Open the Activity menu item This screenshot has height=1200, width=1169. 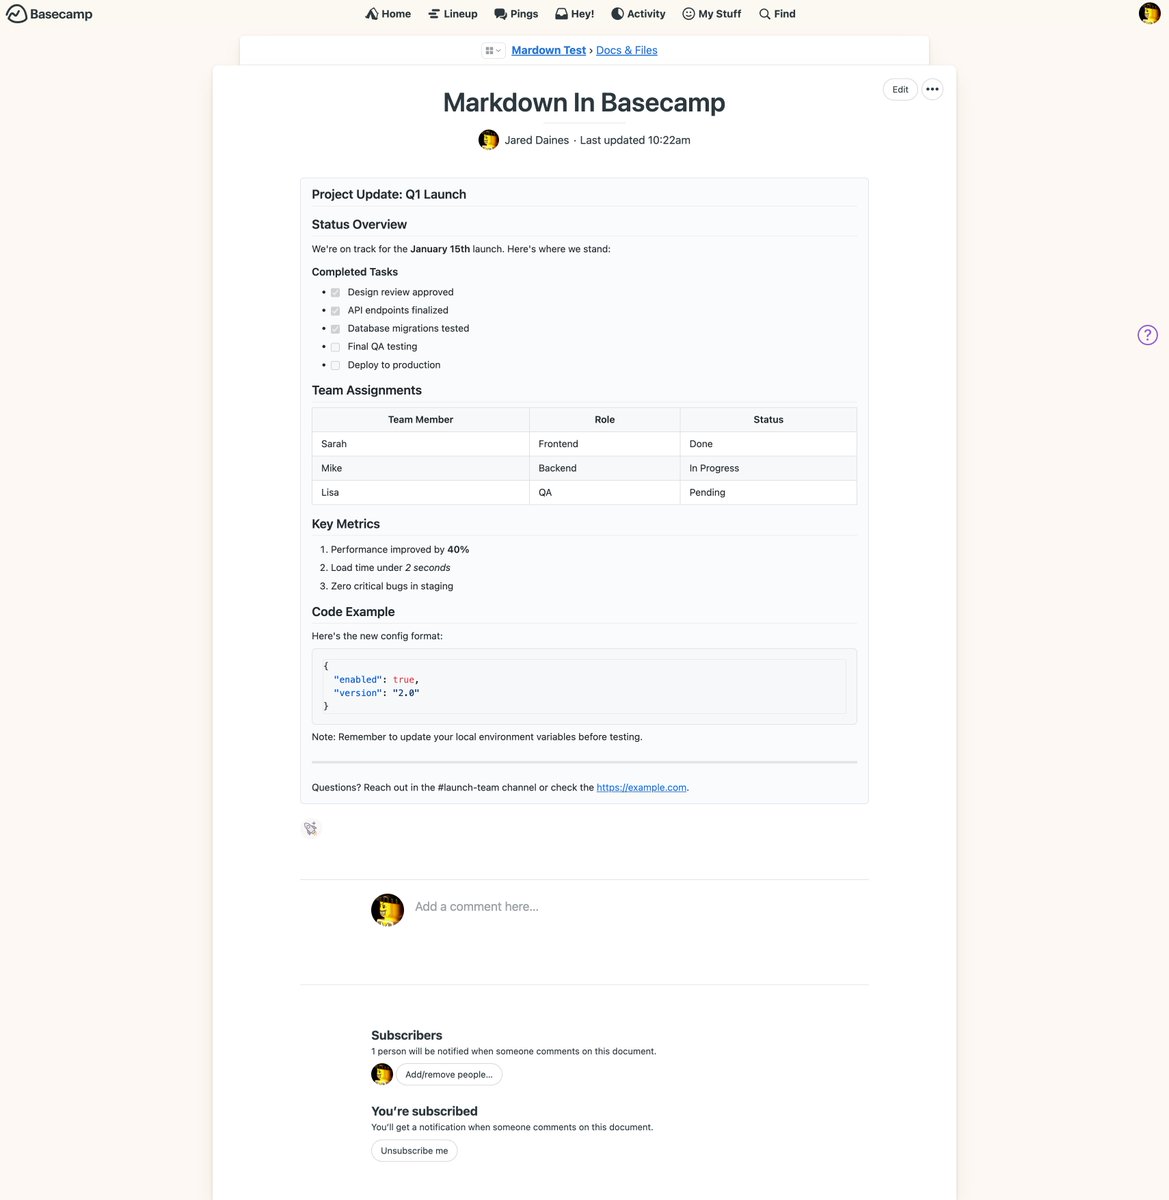tap(638, 14)
